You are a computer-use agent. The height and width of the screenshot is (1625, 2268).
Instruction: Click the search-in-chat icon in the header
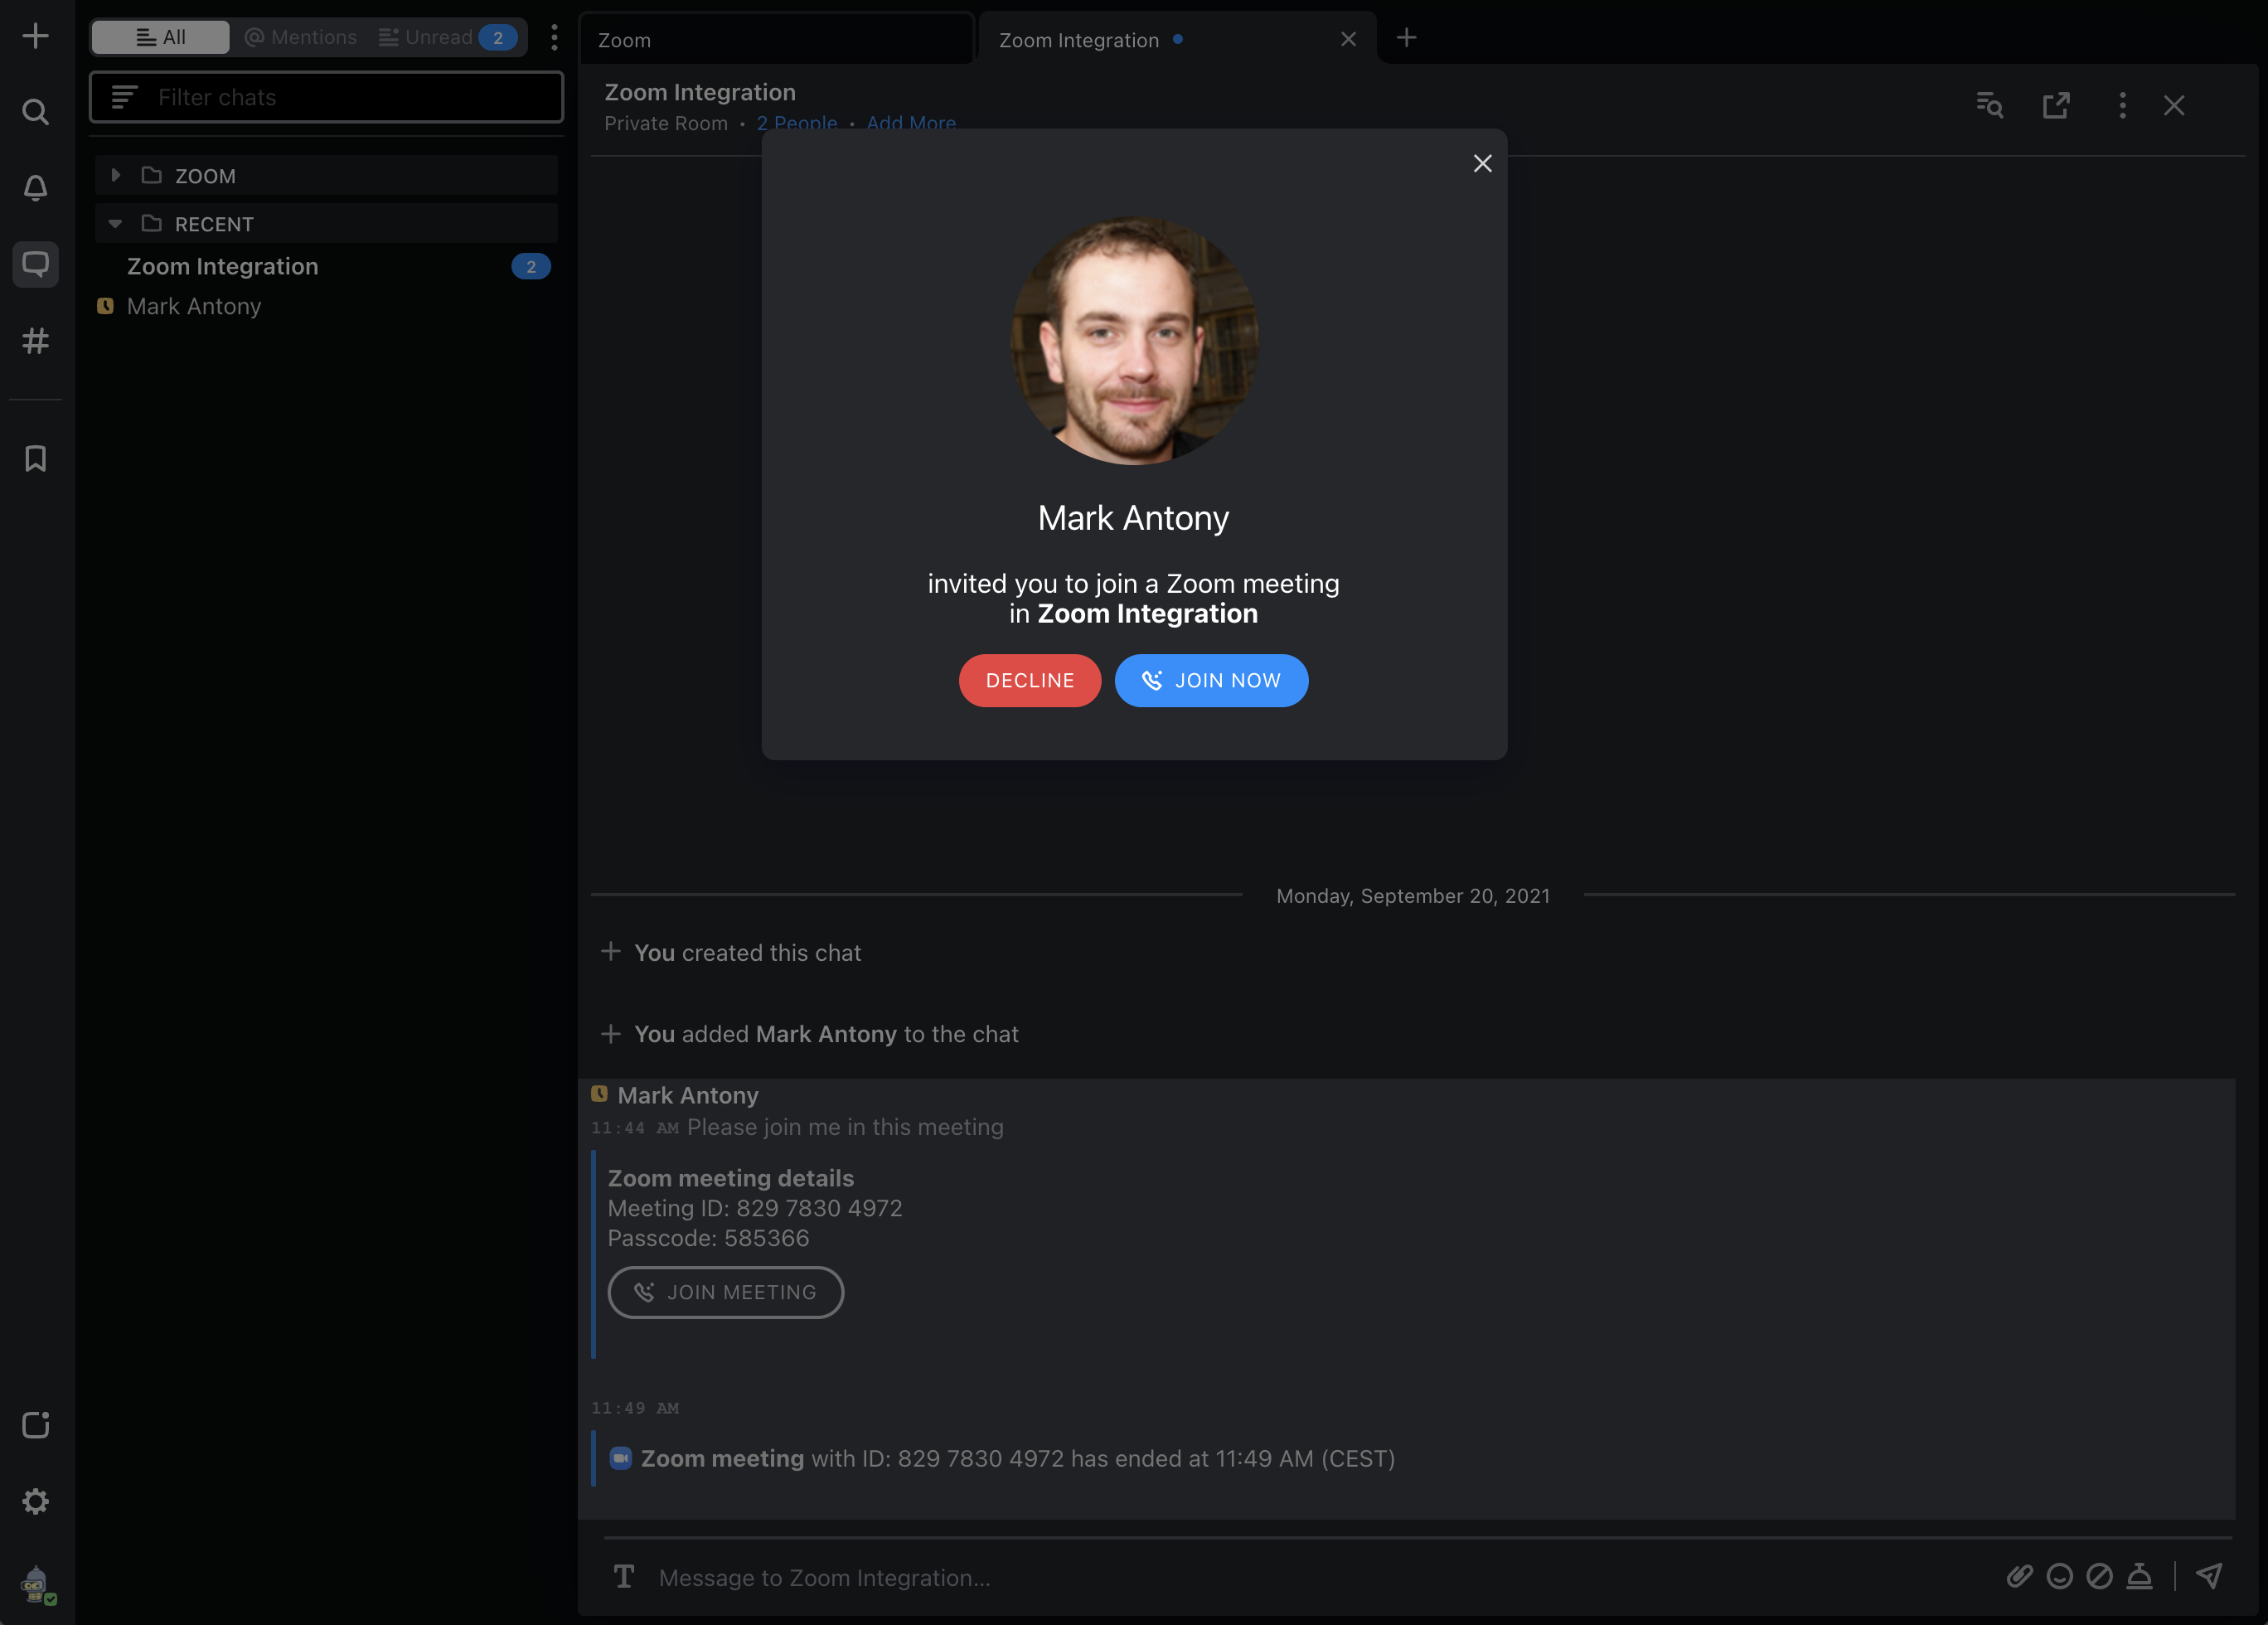click(1990, 105)
